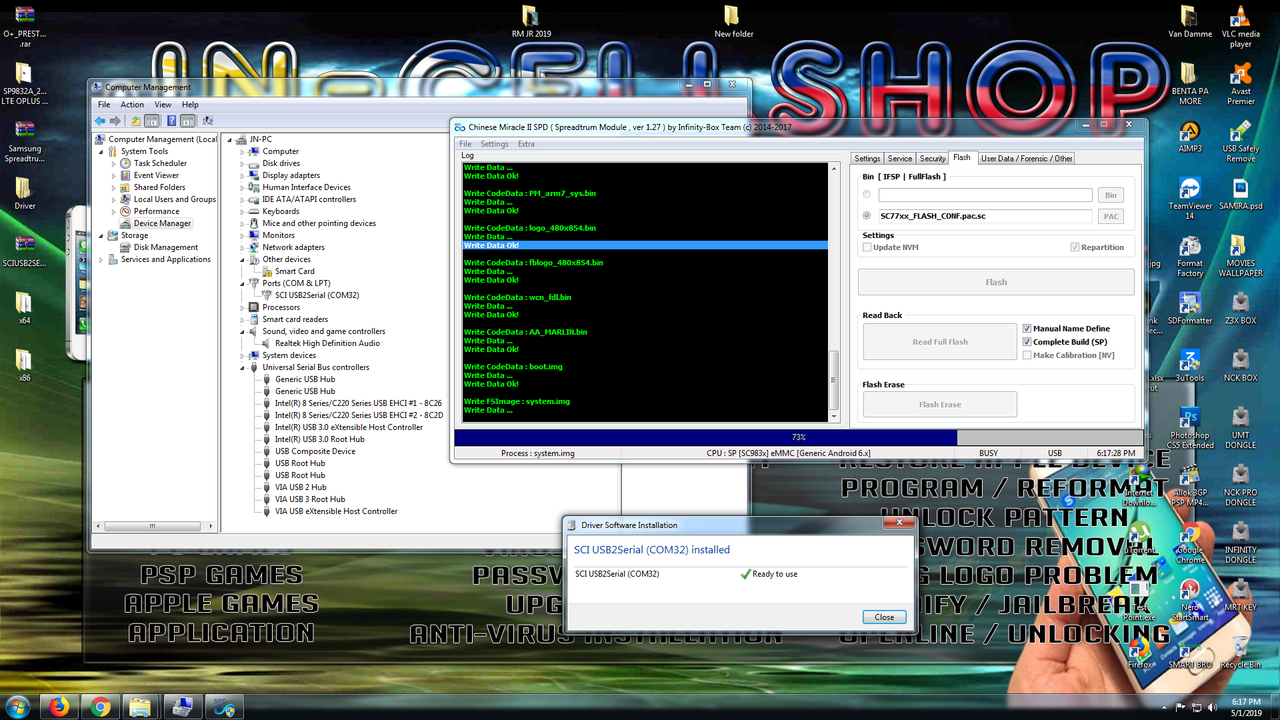The image size is (1280, 720).
Task: Open Format Factory desktop shortcut
Action: tap(1189, 257)
